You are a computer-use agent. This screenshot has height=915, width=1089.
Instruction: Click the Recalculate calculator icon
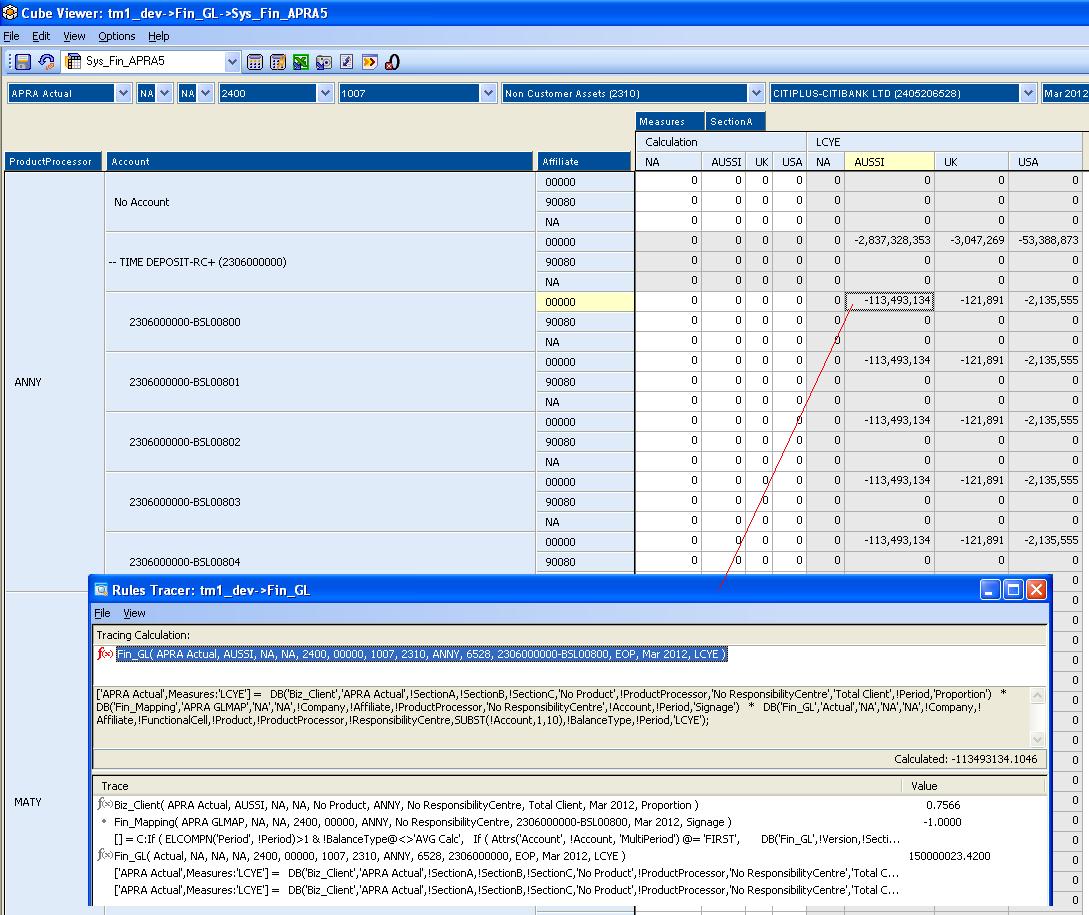tap(255, 62)
